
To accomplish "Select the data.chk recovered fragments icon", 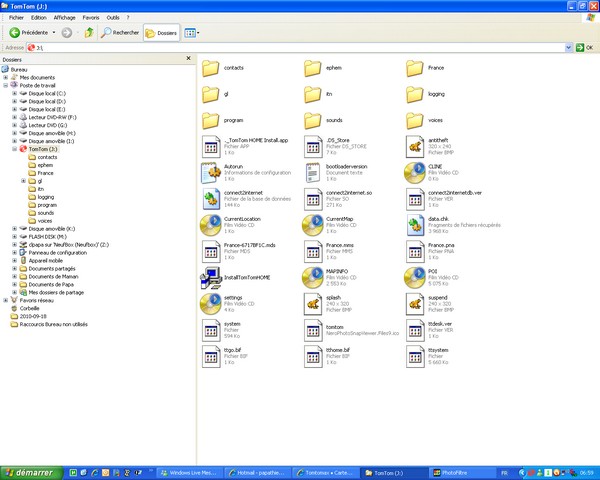I will coord(415,225).
